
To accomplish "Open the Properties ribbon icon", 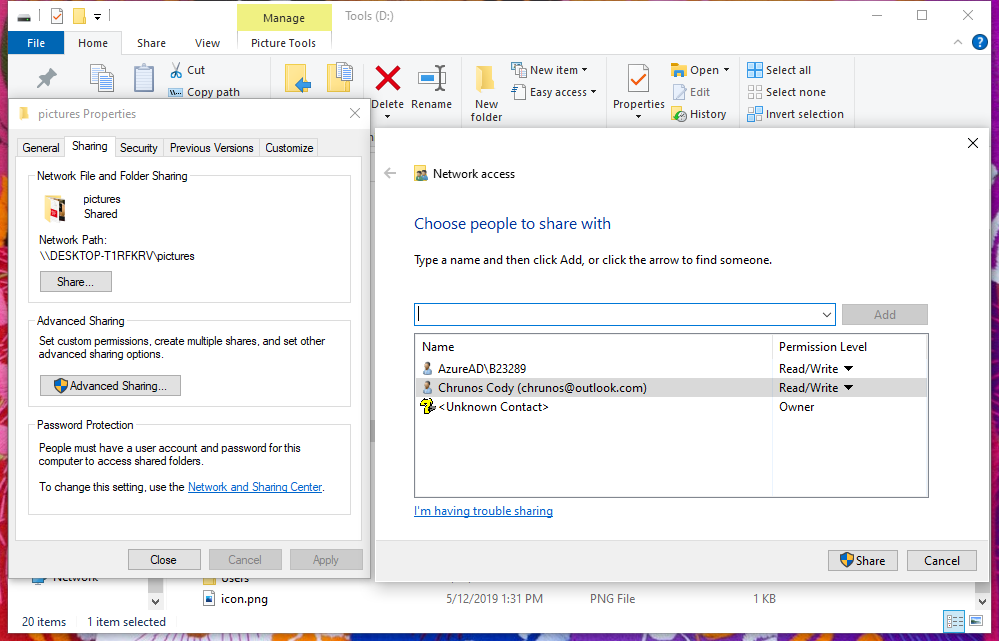I will point(638,80).
